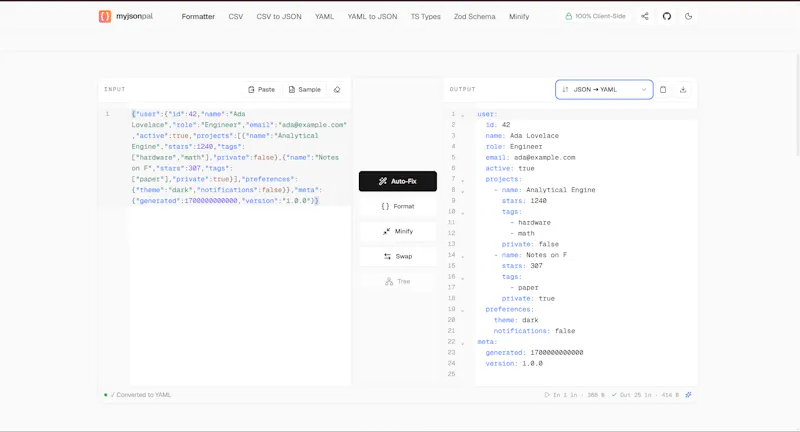This screenshot has width=800, height=432.
Task: Copy output with the clipboard icon
Action: coord(663,89)
